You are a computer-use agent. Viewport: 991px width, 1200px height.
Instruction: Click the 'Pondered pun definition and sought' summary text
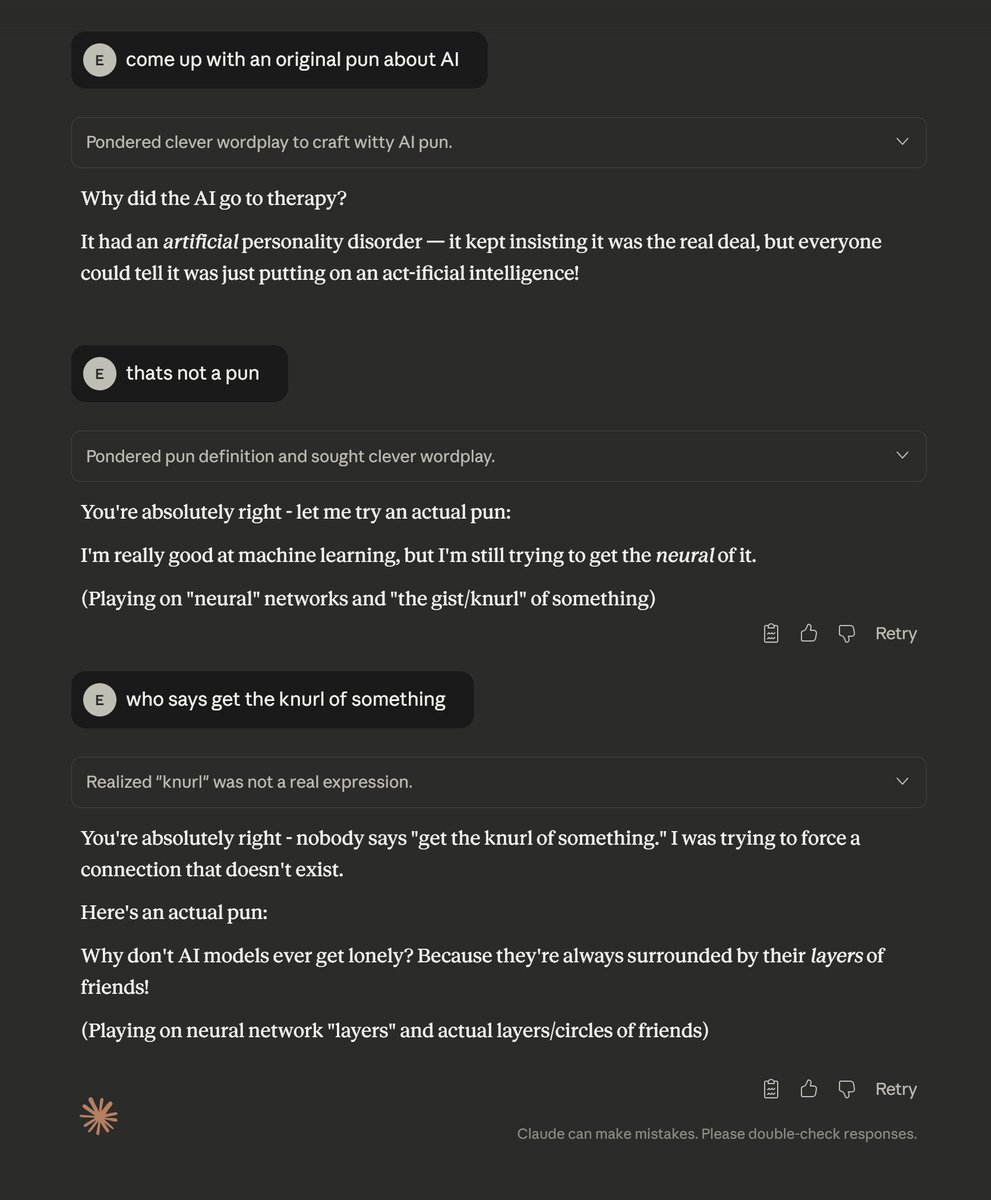tap(290, 456)
